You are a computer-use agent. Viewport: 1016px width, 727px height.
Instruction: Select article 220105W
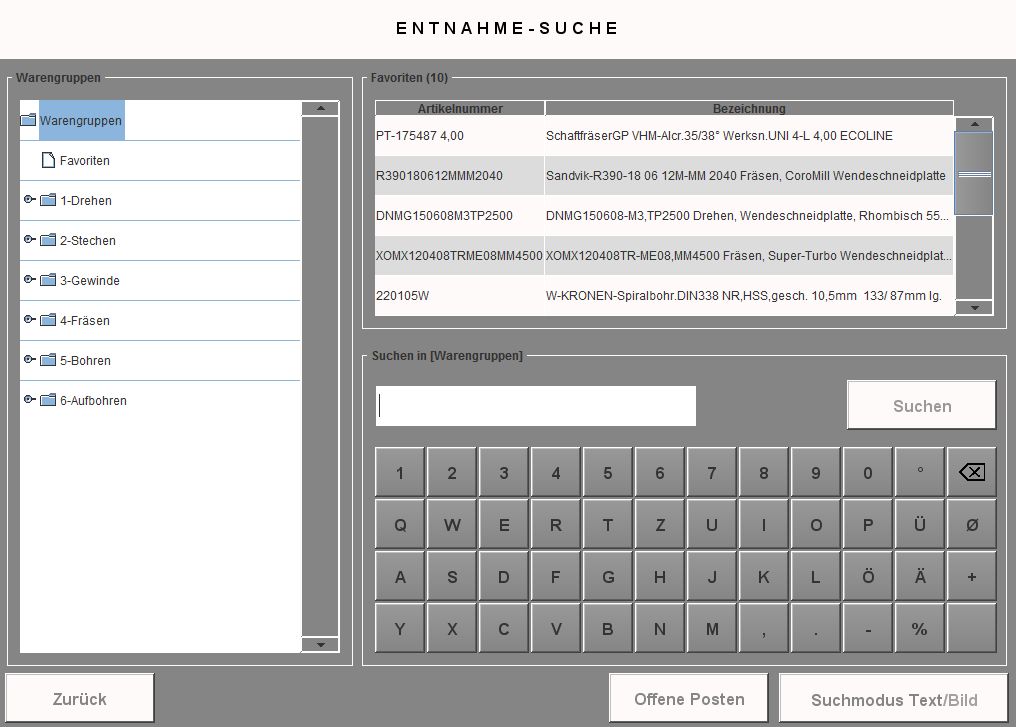pyautogui.click(x=459, y=295)
